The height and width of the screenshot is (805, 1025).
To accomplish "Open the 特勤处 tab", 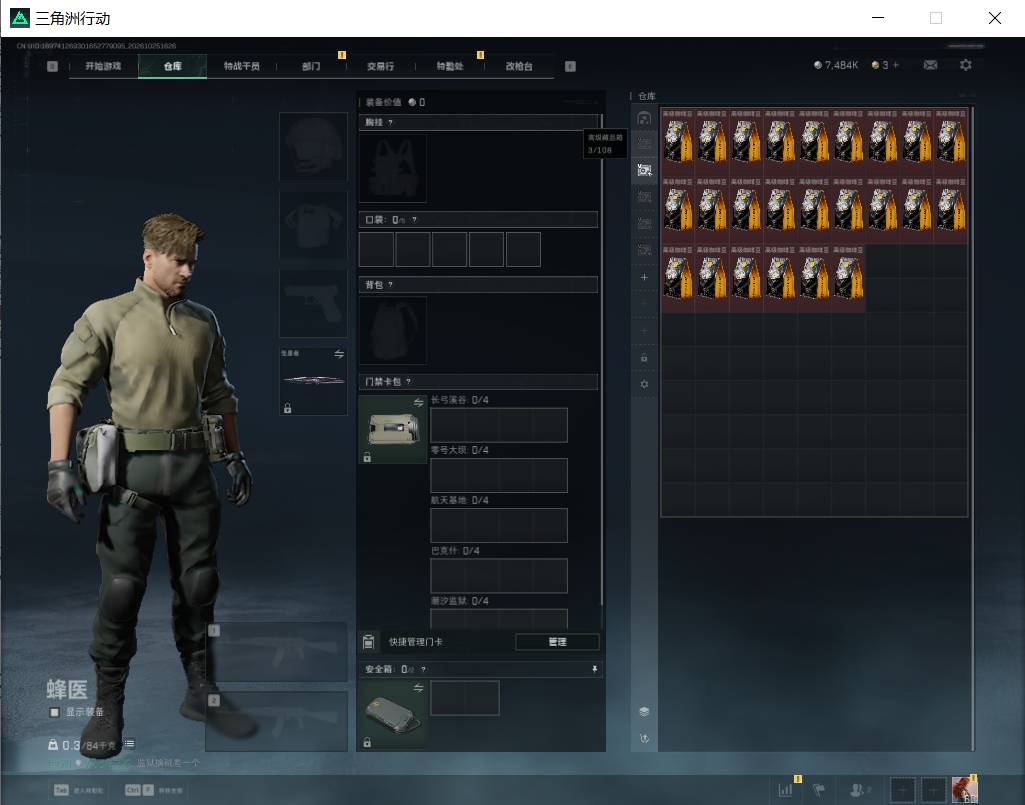I will tap(450, 66).
